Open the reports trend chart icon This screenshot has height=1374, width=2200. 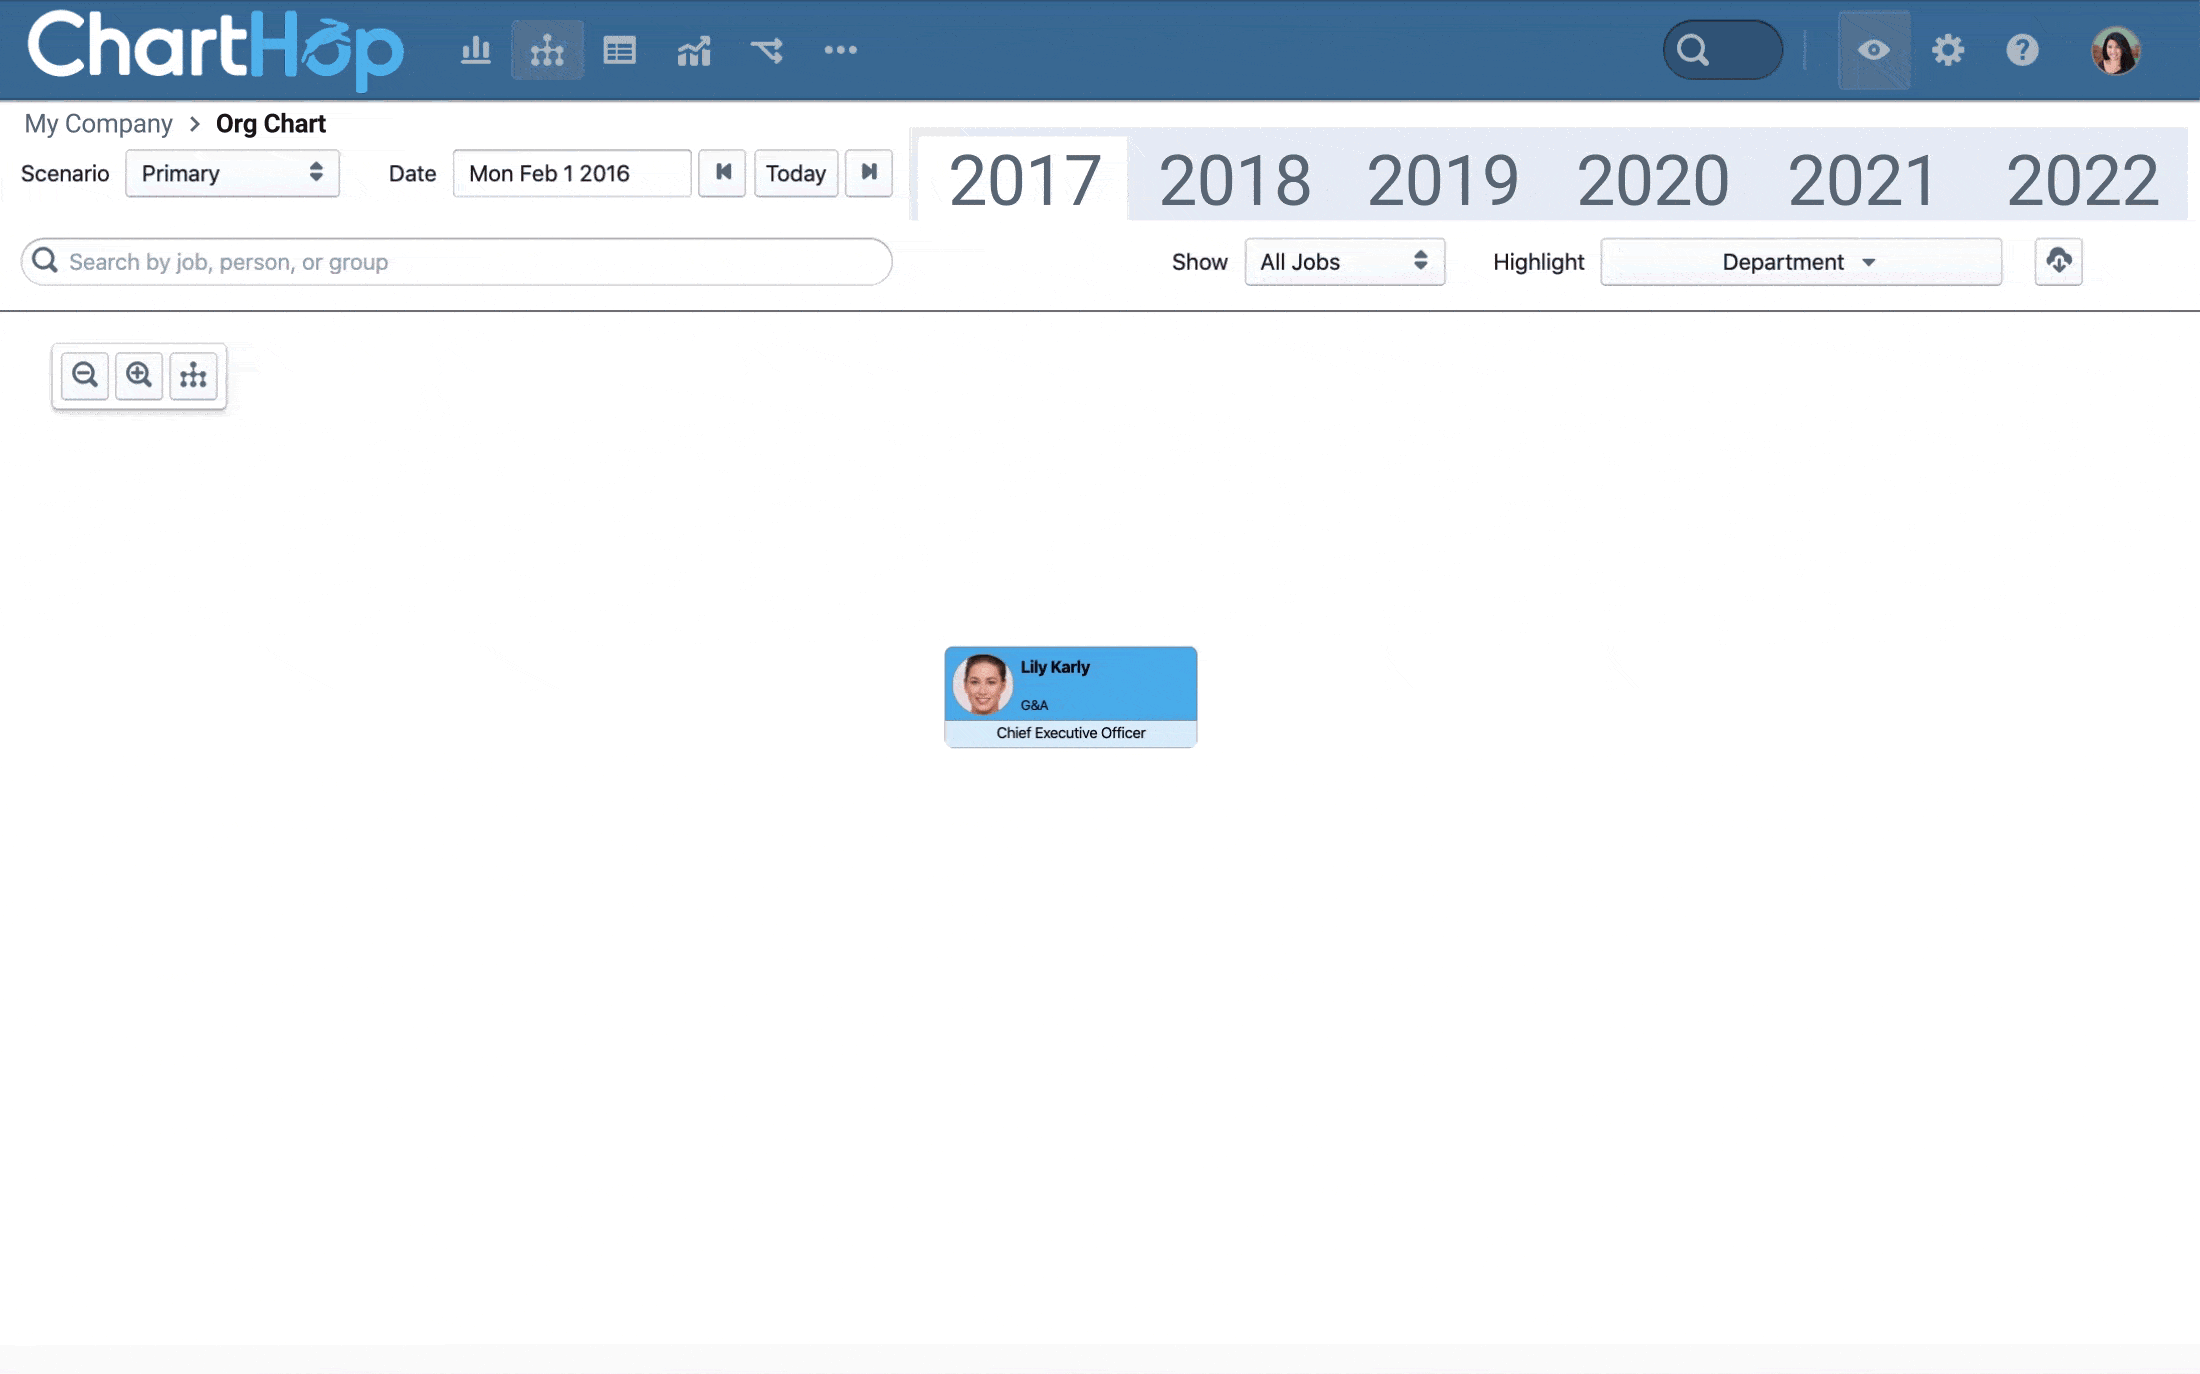[693, 49]
